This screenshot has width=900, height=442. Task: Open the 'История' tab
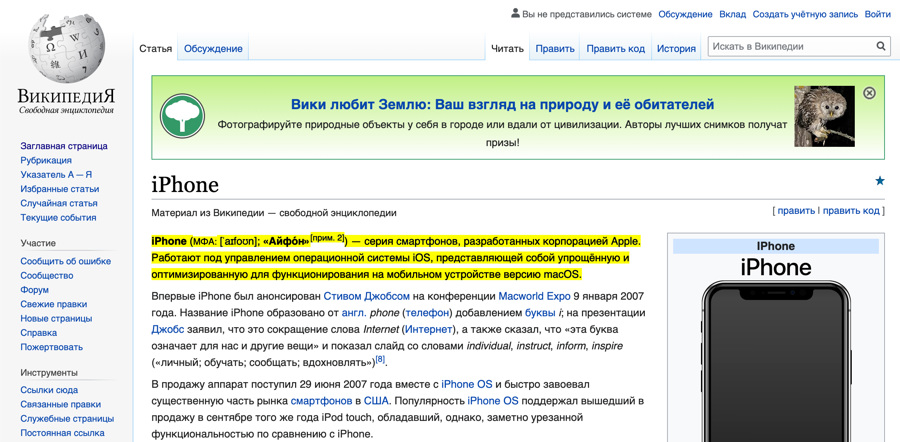pyautogui.click(x=676, y=49)
